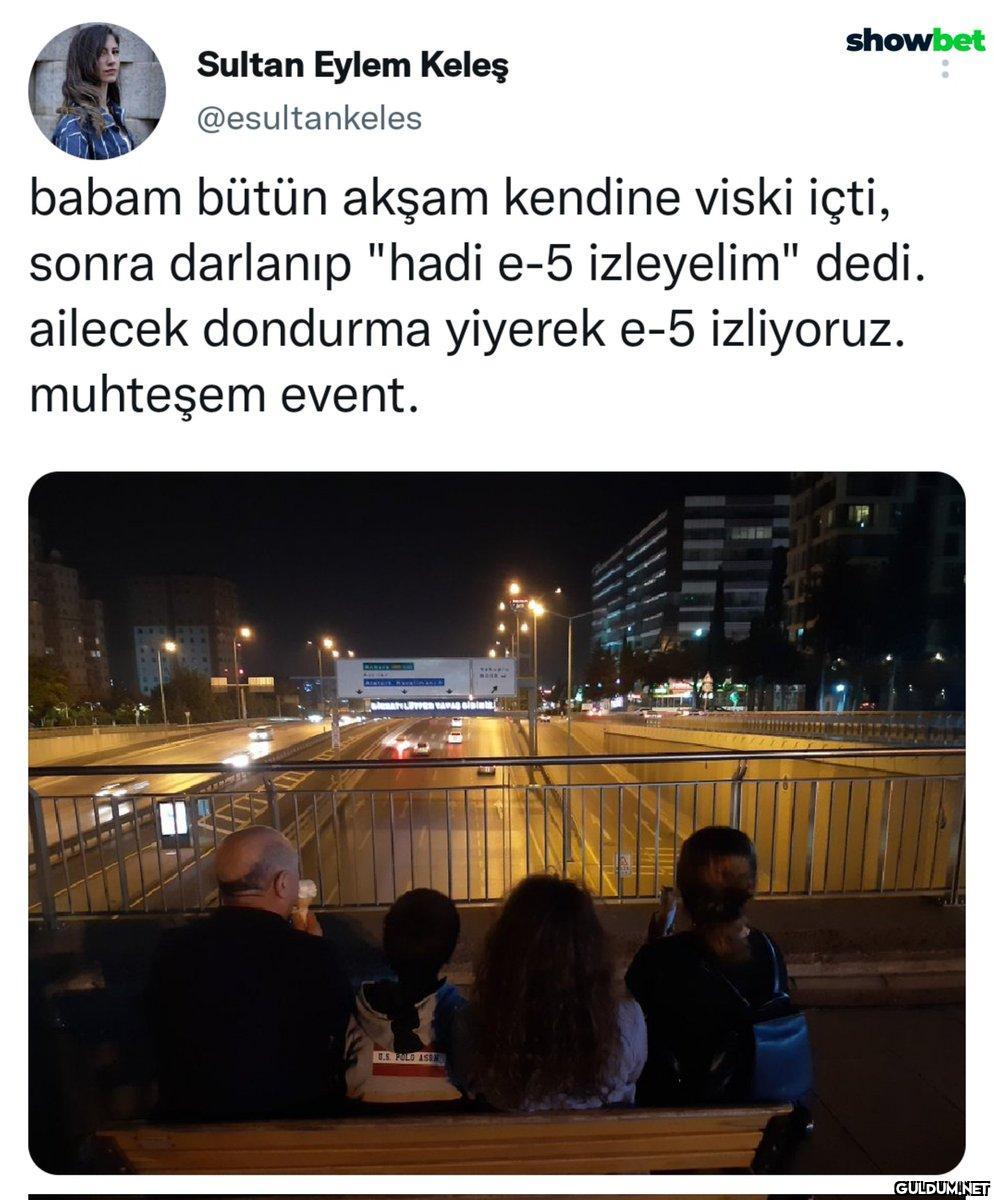This screenshot has width=994, height=1200.
Task: Open the three-dot more options menu
Action: [945, 68]
